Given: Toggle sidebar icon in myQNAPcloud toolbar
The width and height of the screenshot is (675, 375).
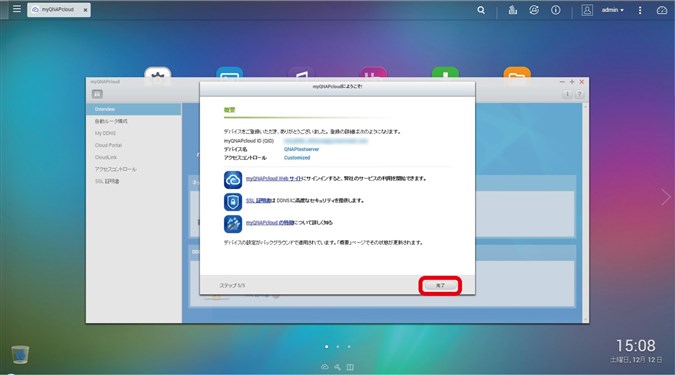Looking at the screenshot, I should click(97, 94).
